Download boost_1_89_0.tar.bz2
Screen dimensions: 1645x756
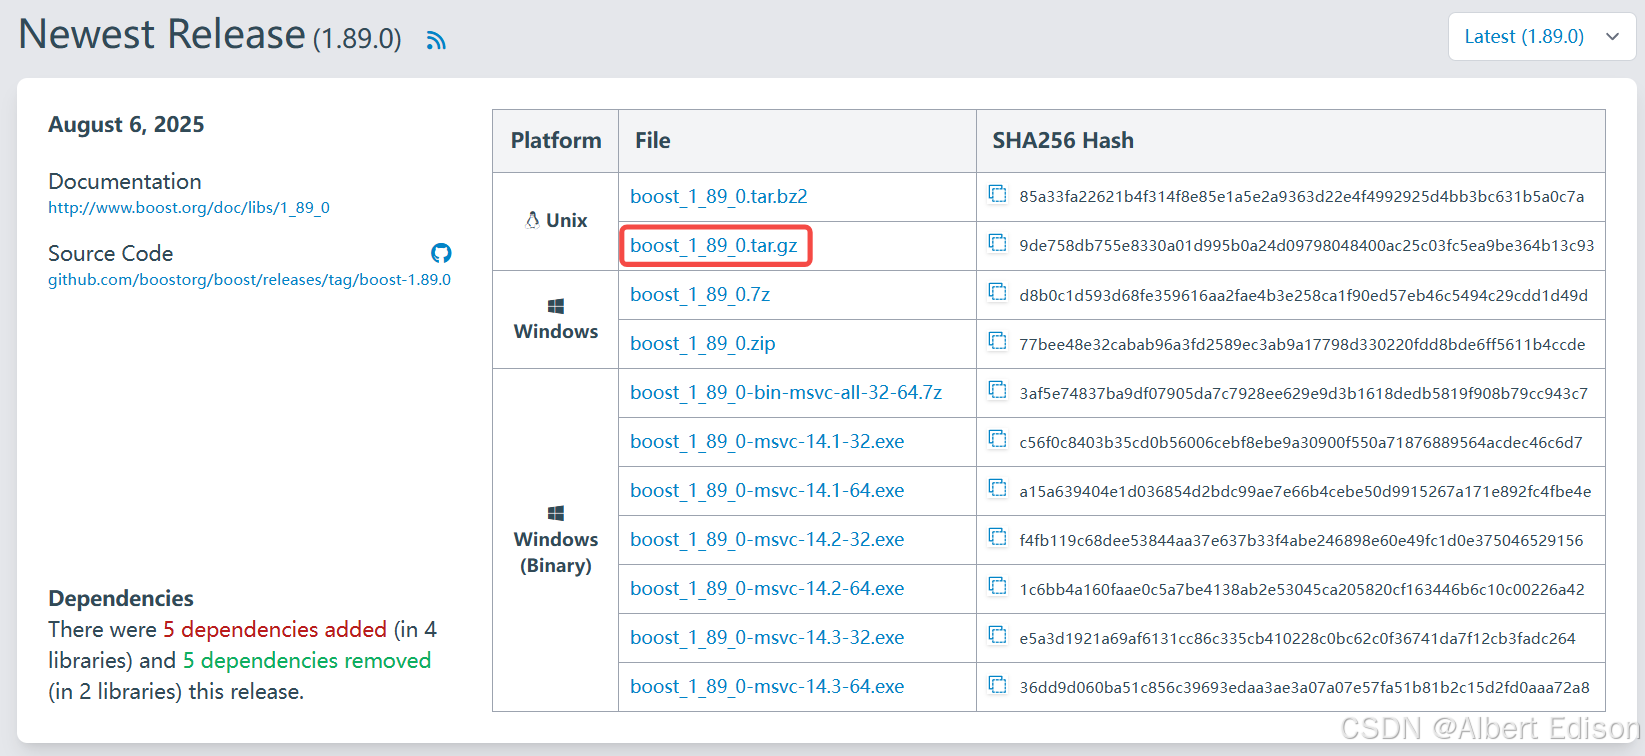coord(718,196)
